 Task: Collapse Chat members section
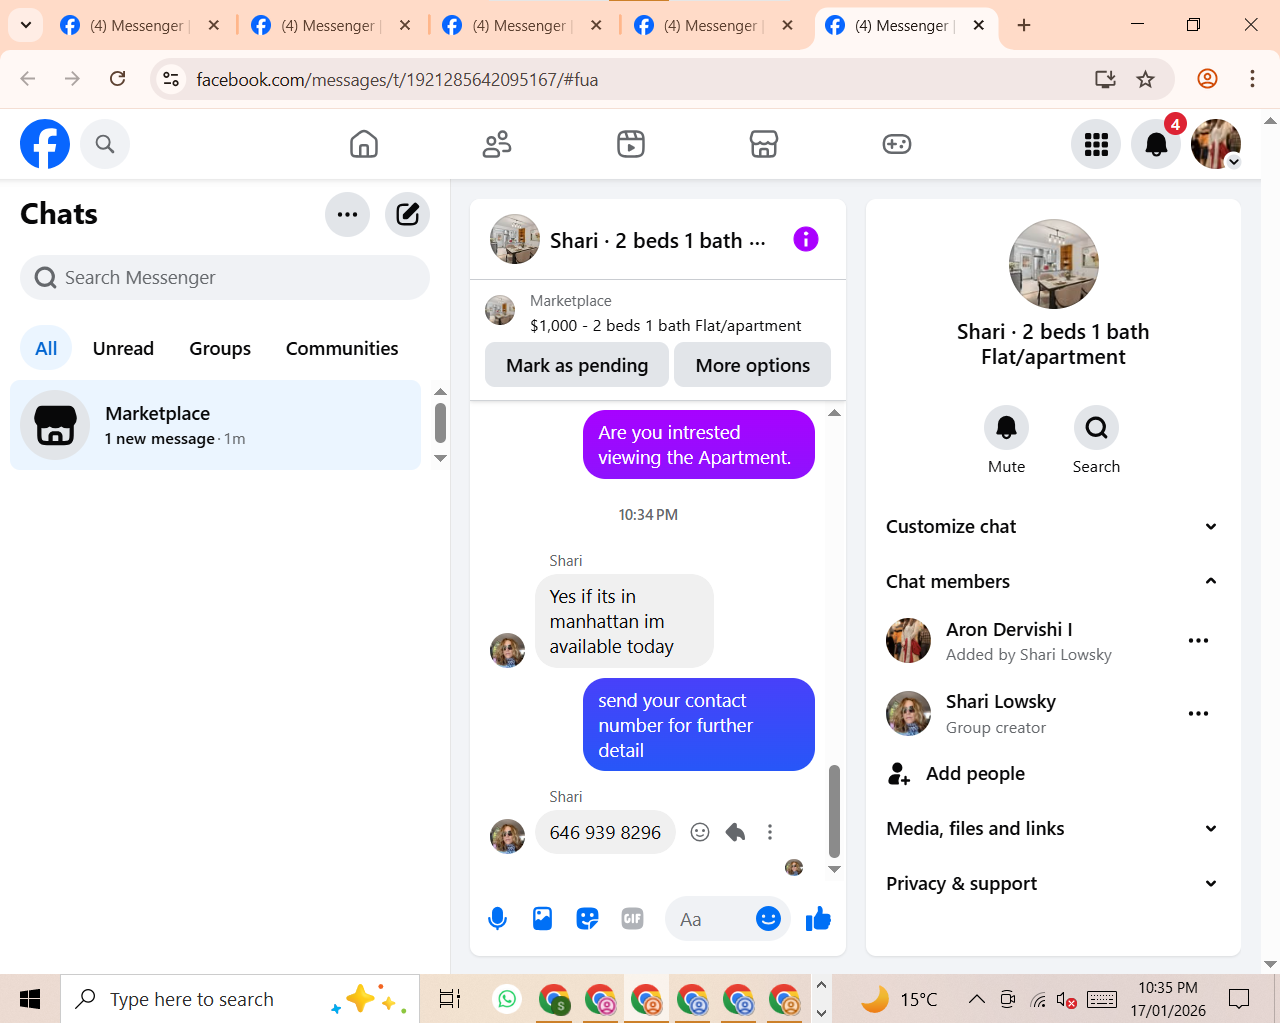pos(1052,581)
